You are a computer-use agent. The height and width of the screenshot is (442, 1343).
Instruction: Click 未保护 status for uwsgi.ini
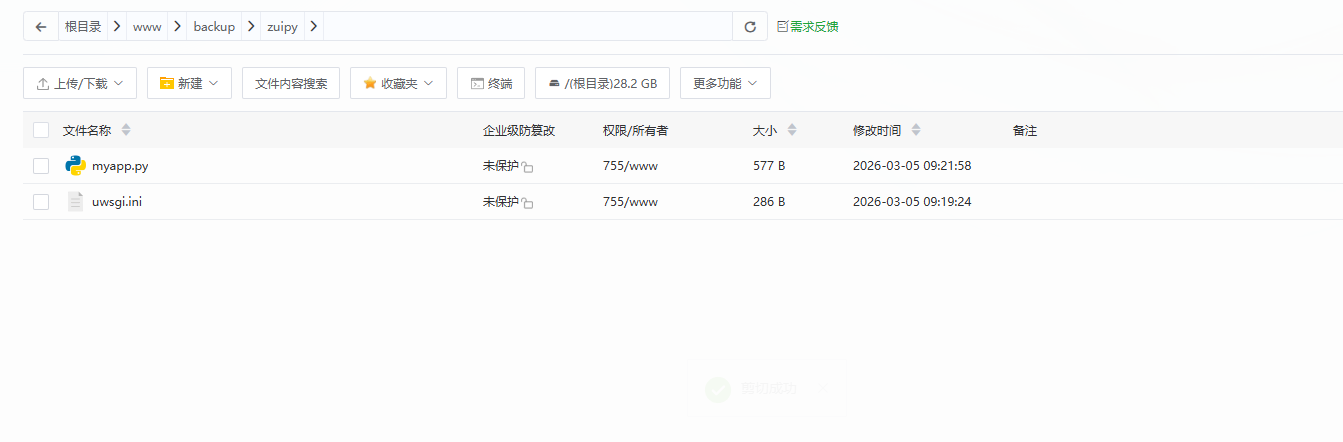pyautogui.click(x=501, y=202)
